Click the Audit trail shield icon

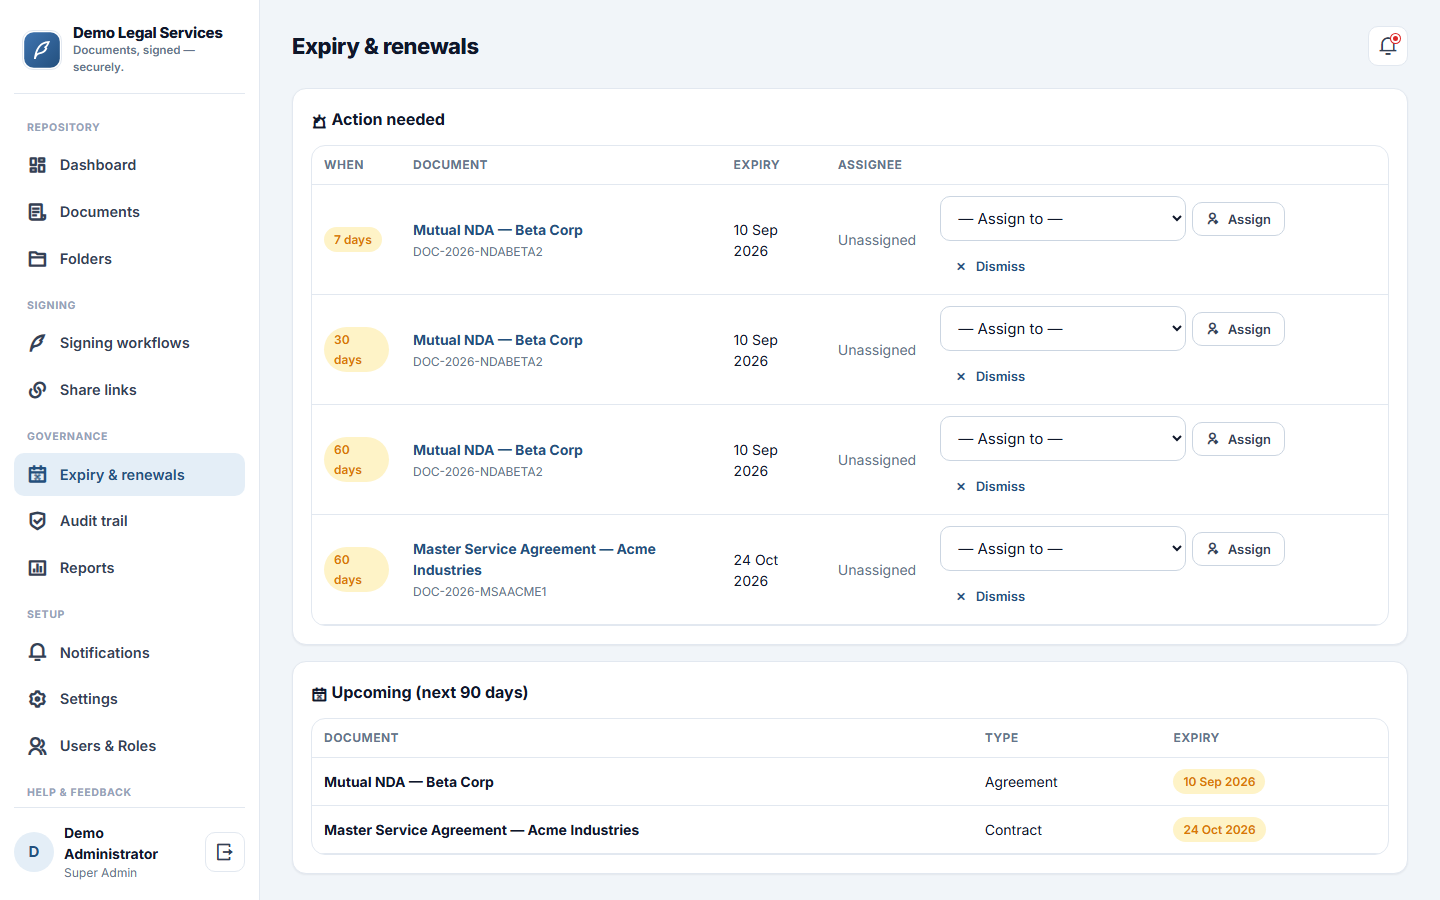38,521
